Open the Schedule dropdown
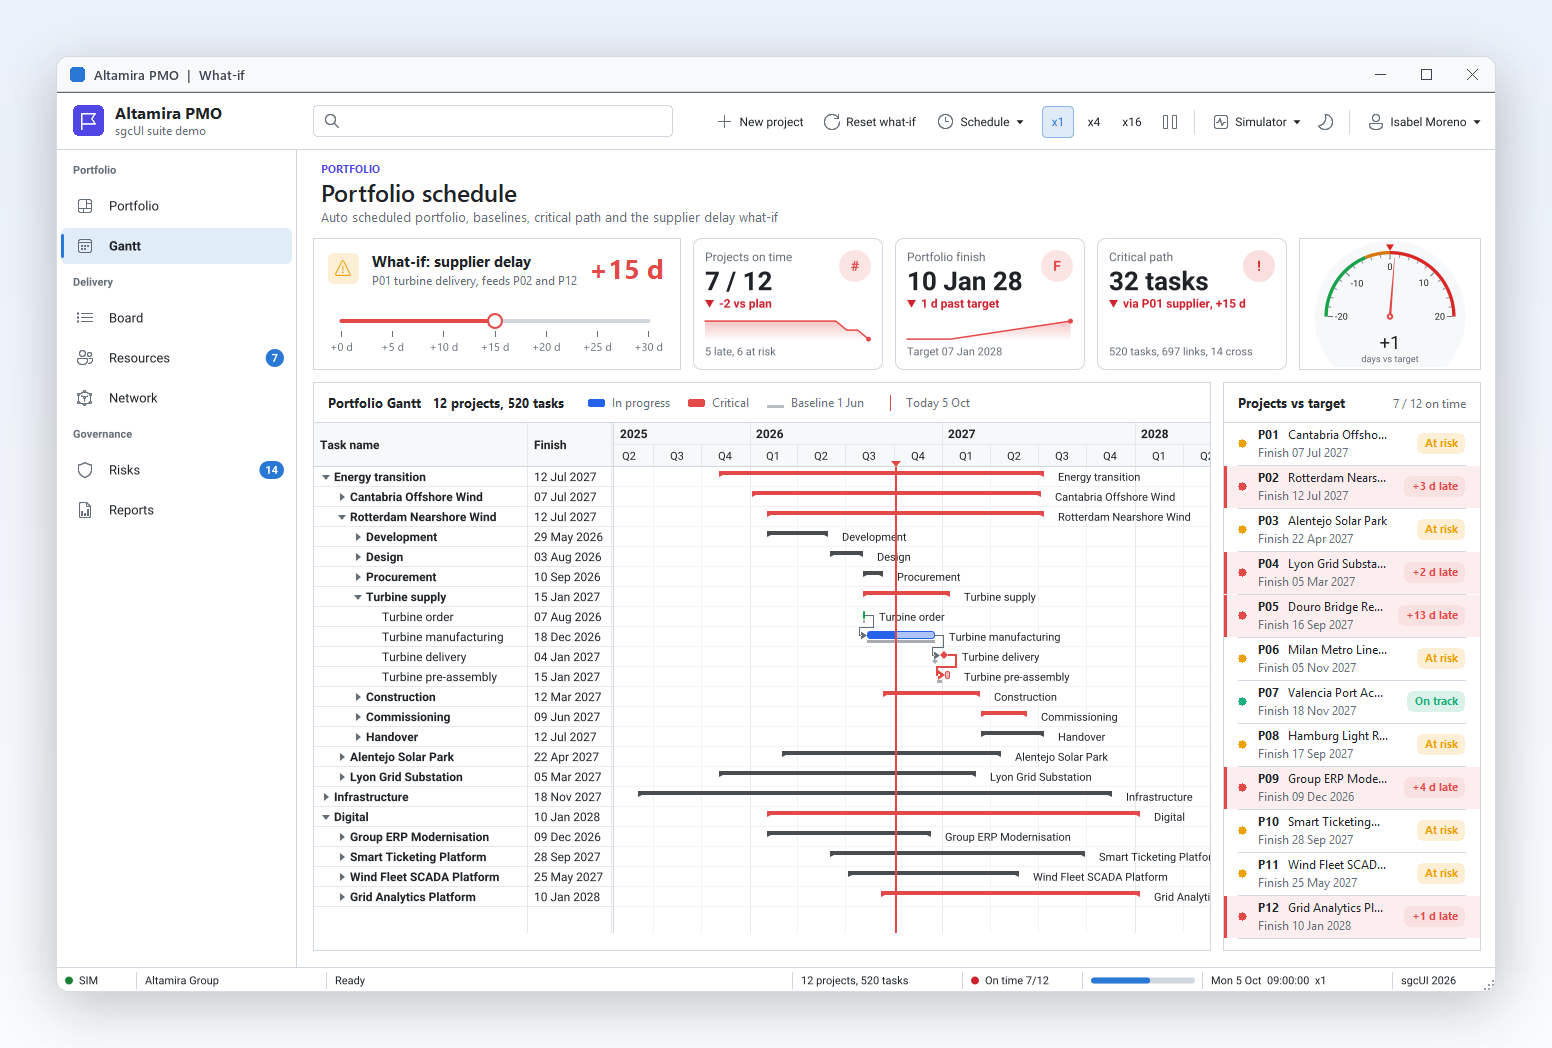 981,122
